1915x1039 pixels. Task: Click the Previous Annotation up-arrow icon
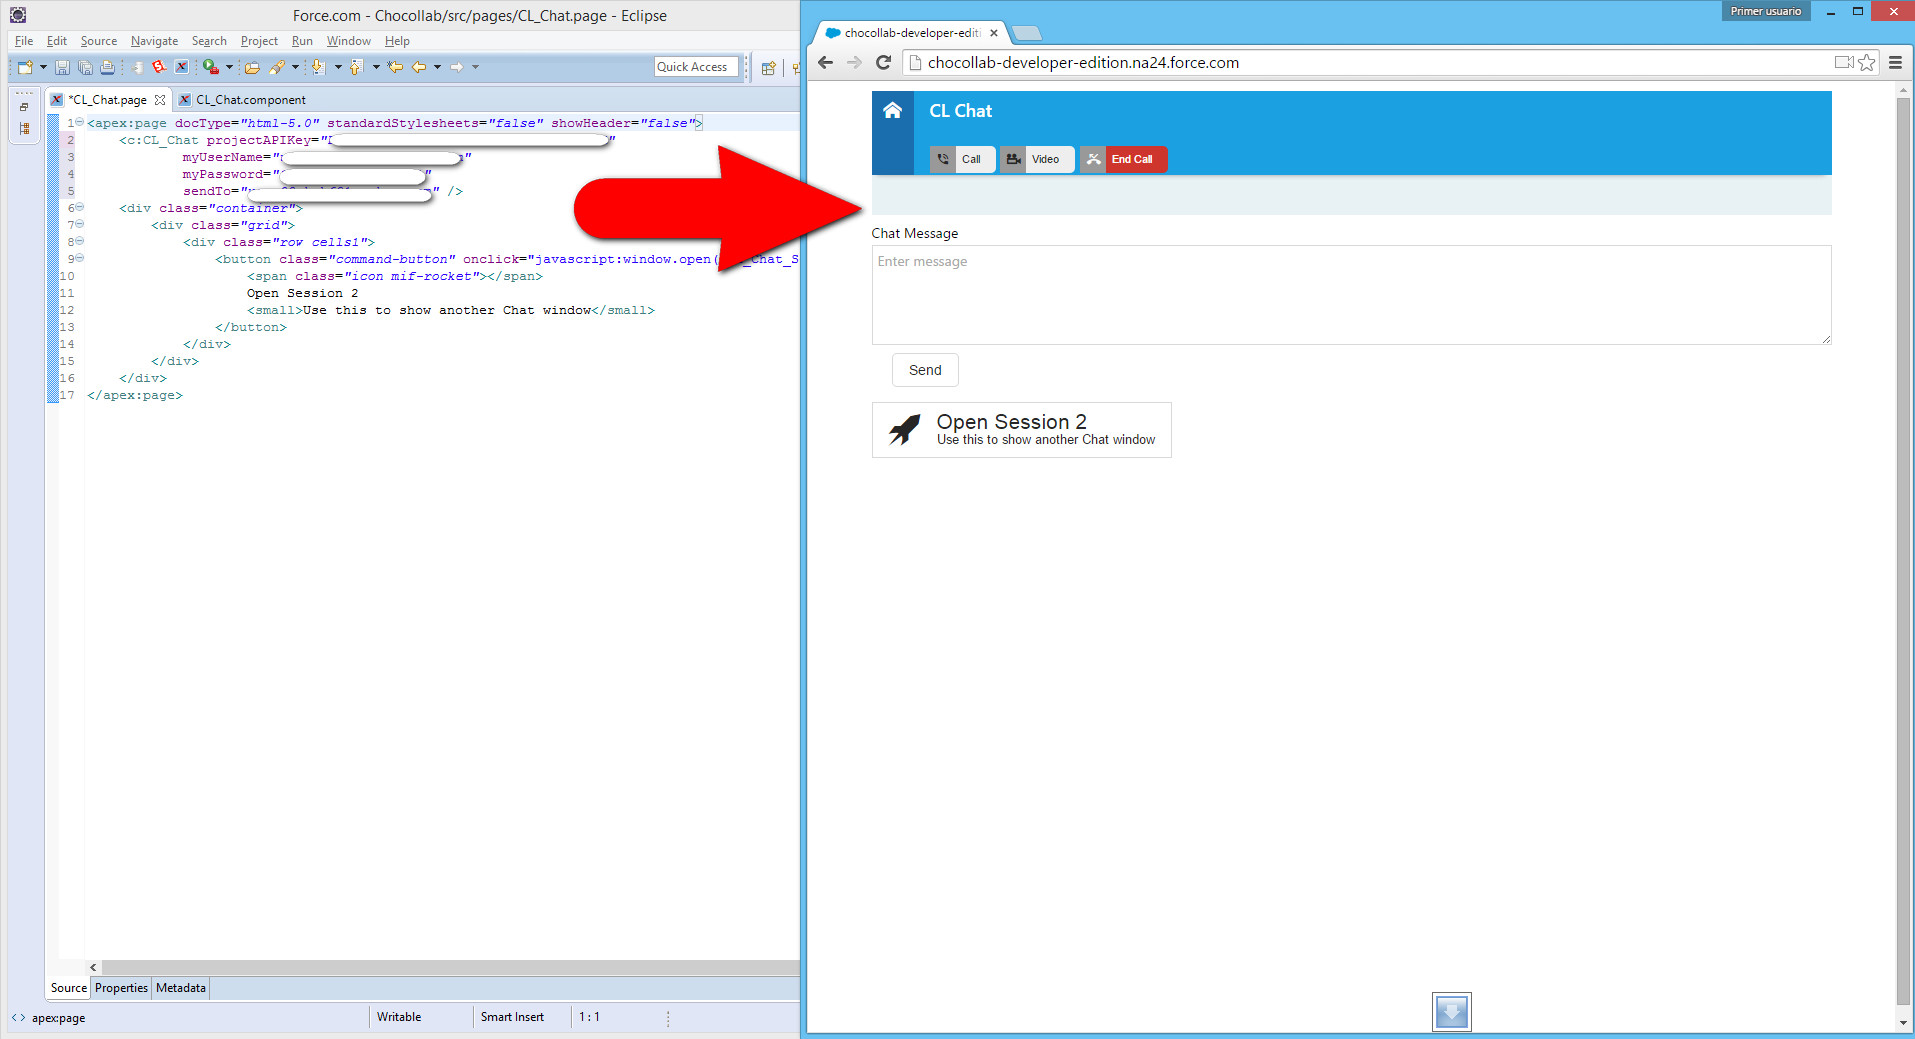point(356,67)
